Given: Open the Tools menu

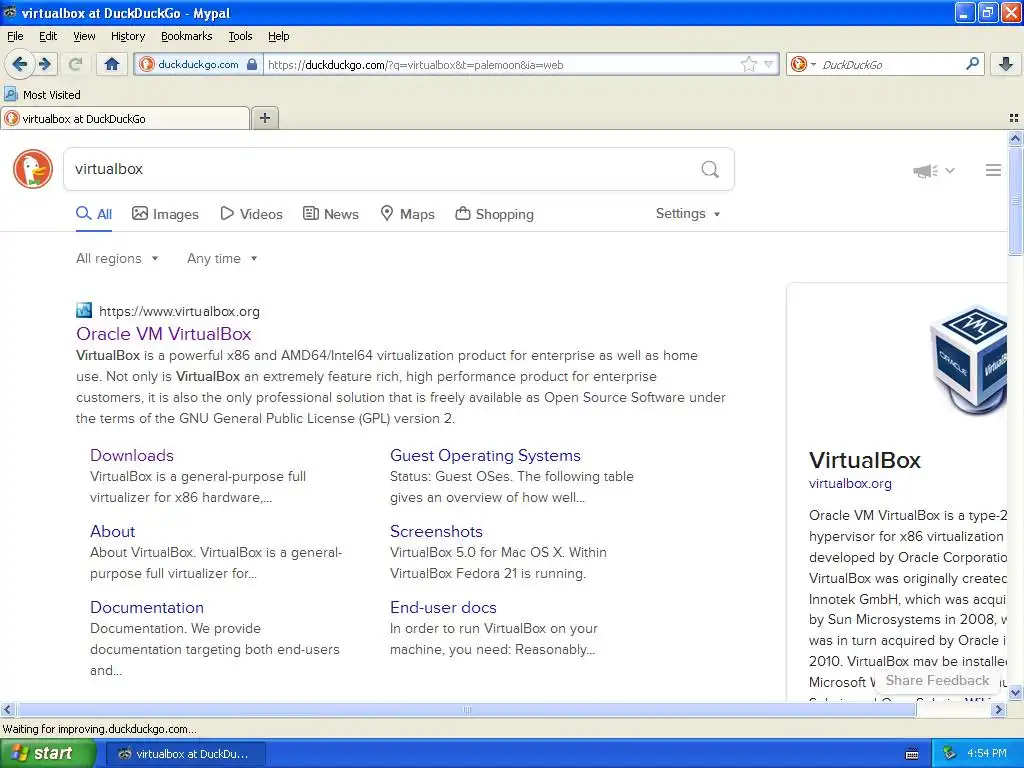Looking at the screenshot, I should [x=240, y=36].
